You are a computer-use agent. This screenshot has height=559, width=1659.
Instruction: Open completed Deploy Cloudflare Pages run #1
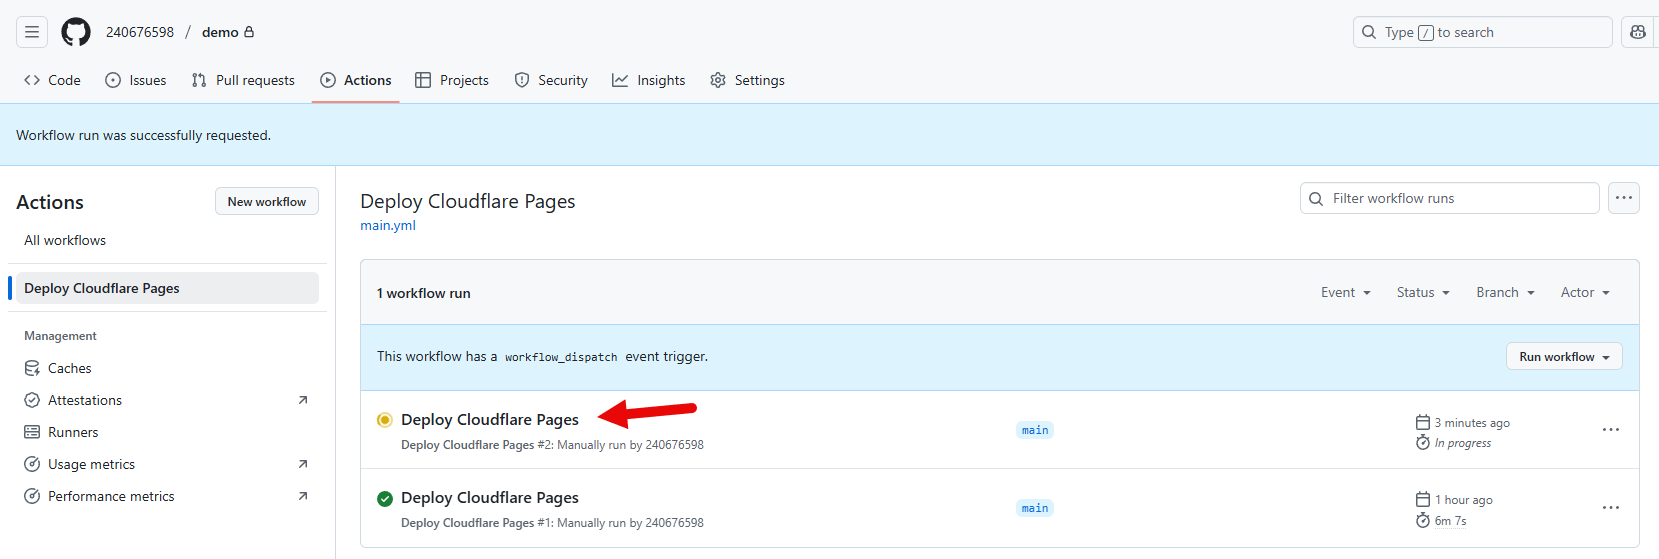pos(490,498)
